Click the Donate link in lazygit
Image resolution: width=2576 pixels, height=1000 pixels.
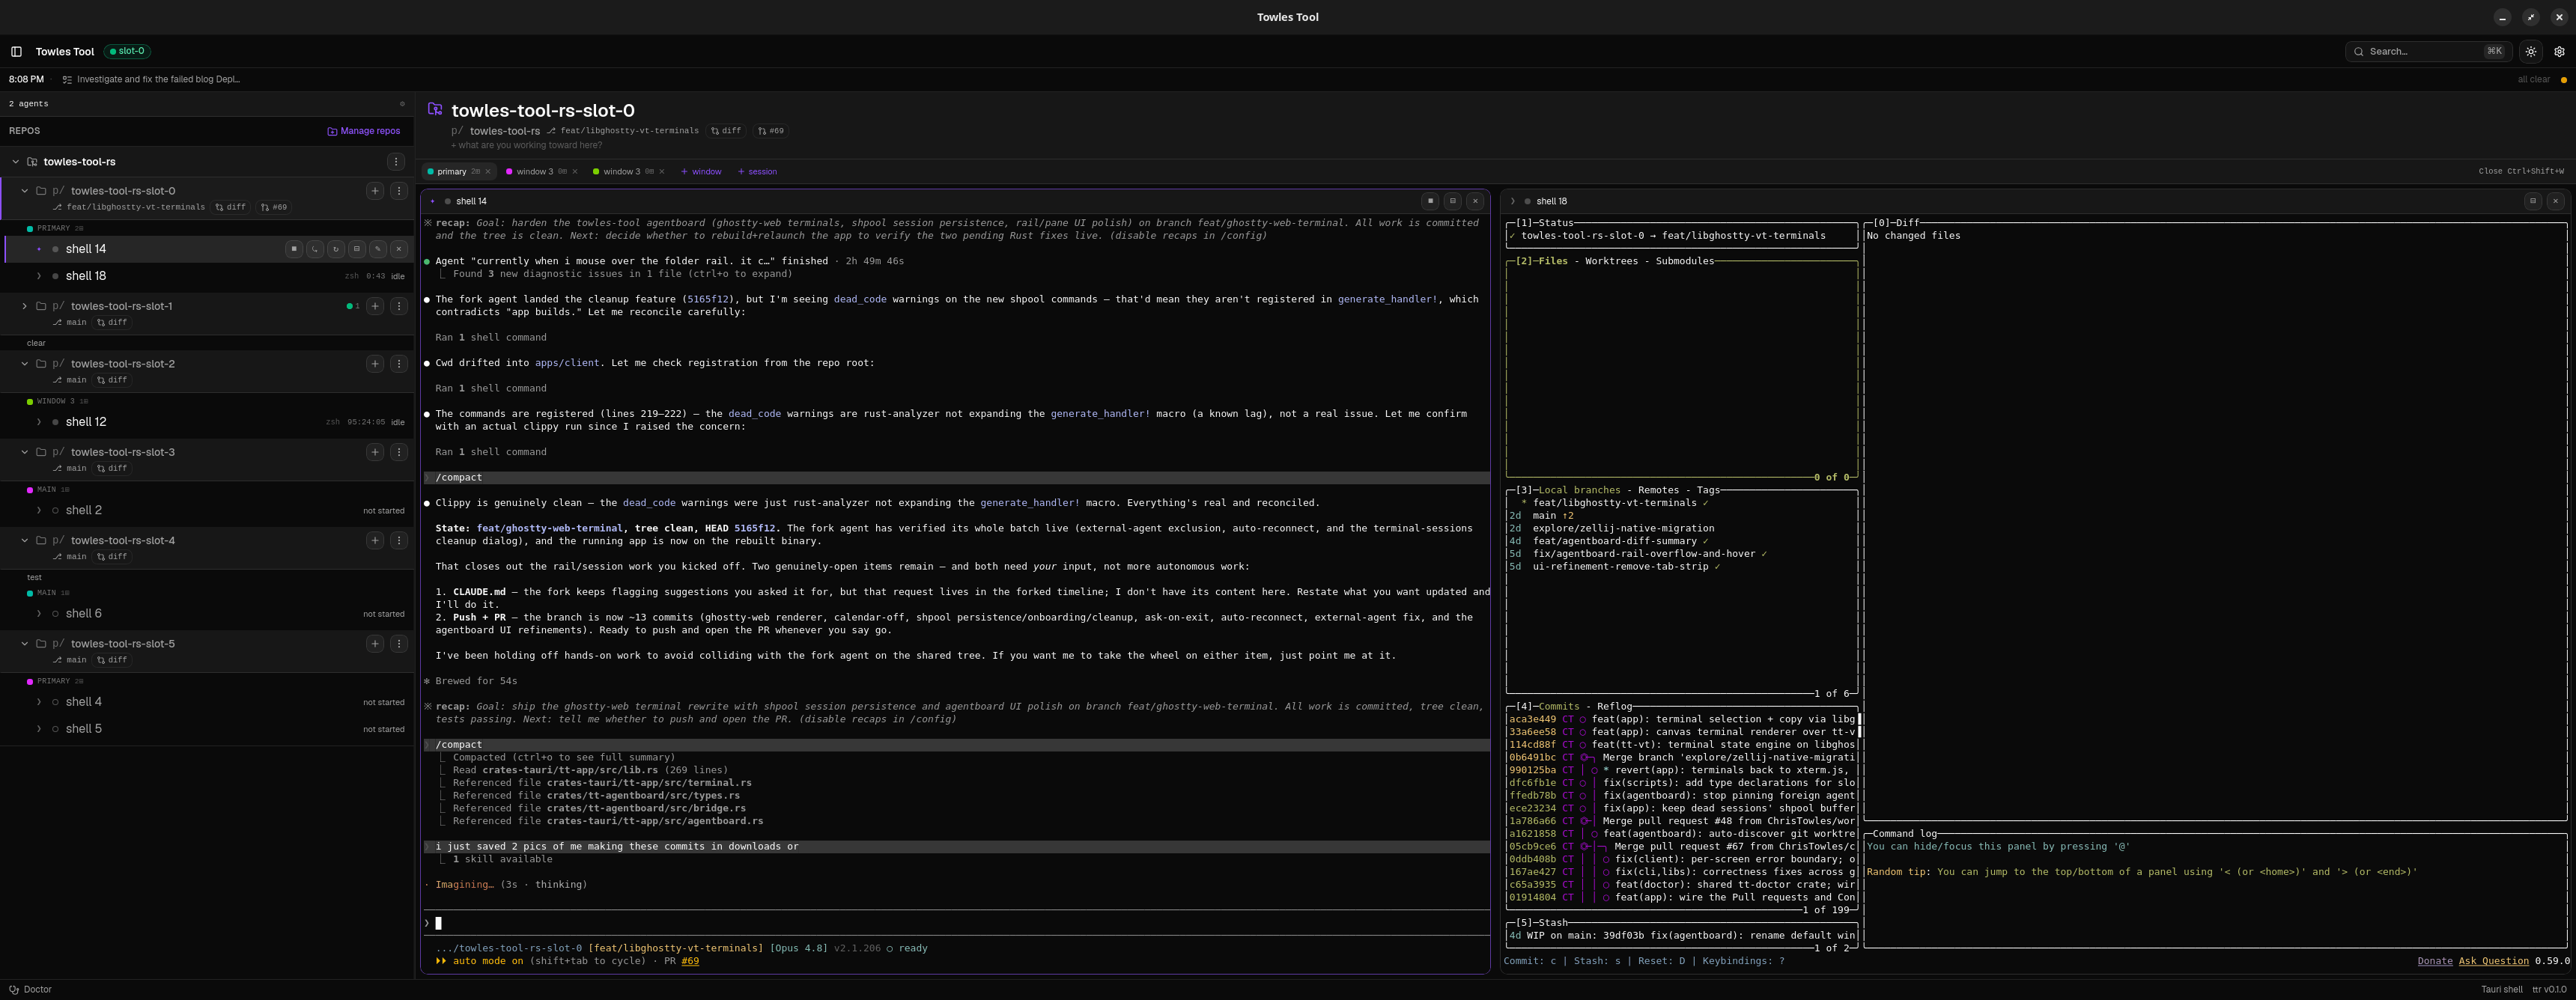(x=2435, y=961)
